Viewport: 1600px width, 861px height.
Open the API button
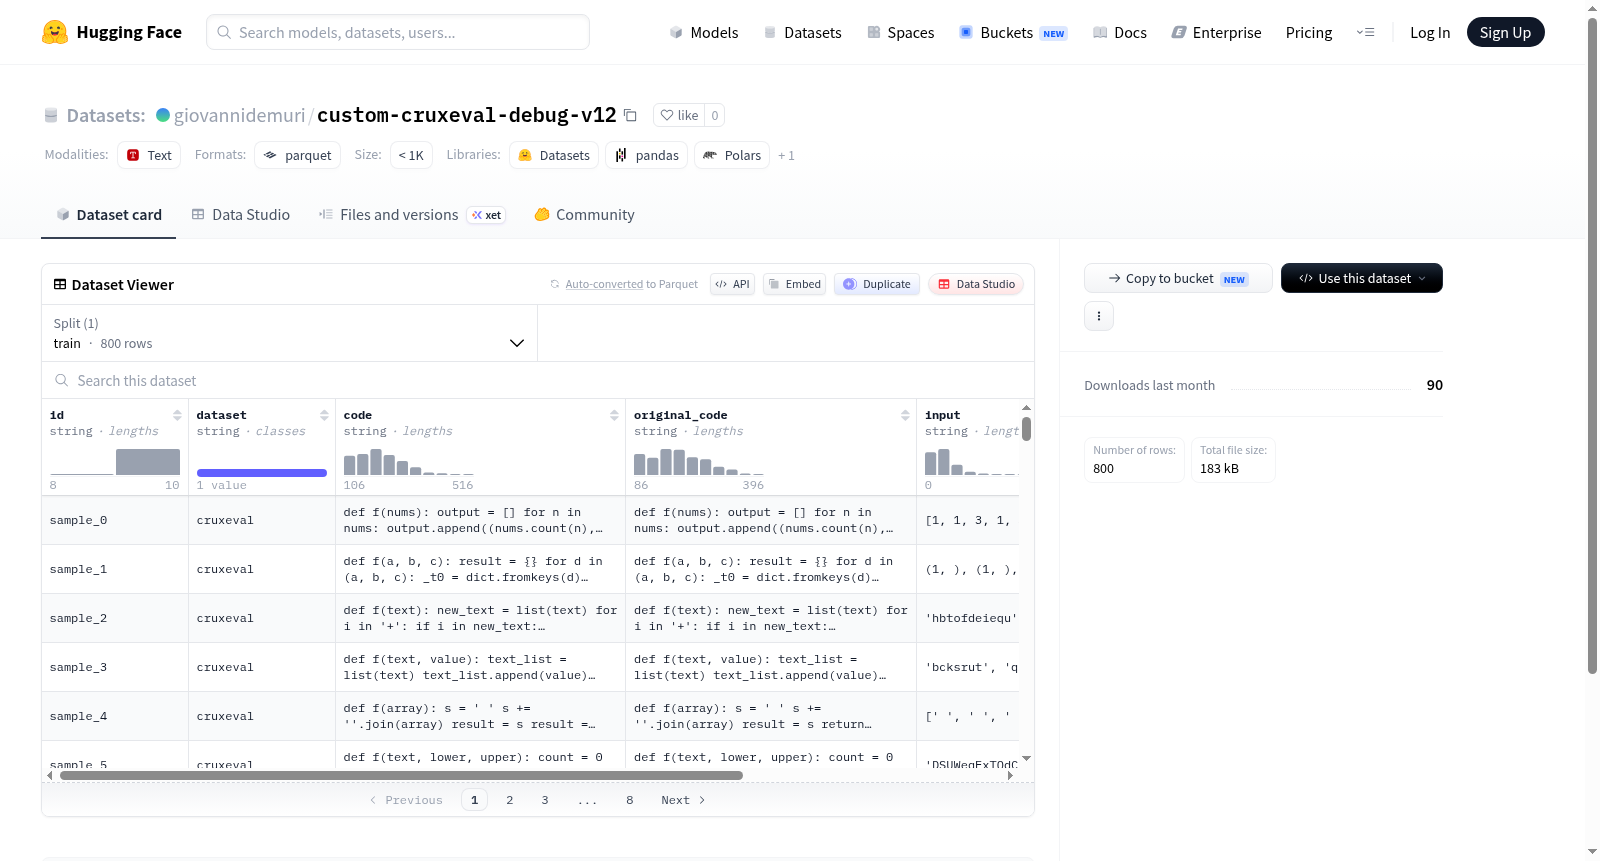click(732, 284)
